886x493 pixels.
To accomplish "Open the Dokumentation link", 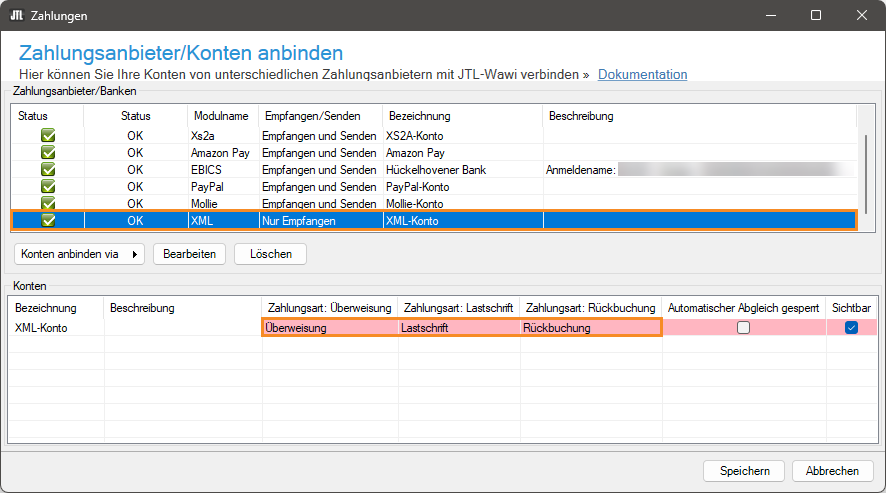I will pyautogui.click(x=642, y=75).
